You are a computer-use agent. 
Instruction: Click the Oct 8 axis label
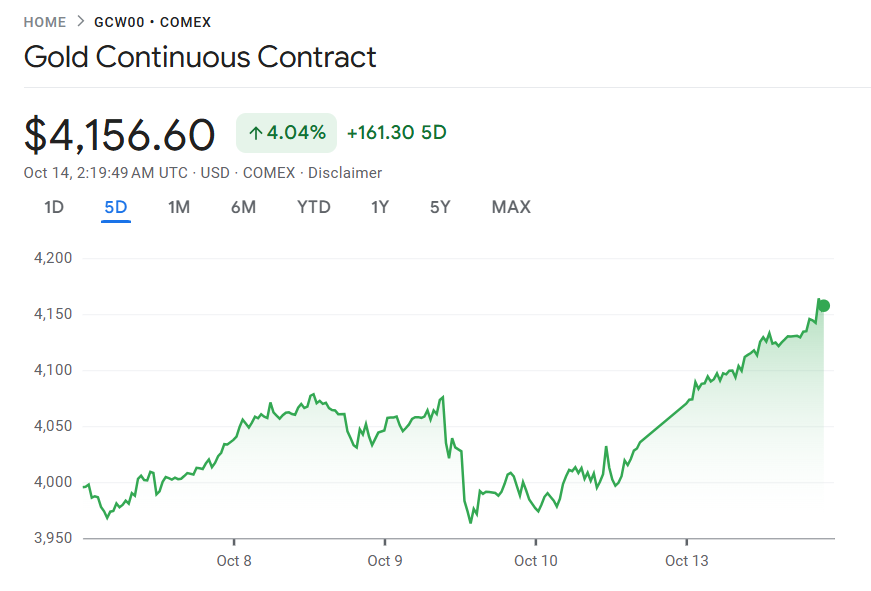(234, 560)
